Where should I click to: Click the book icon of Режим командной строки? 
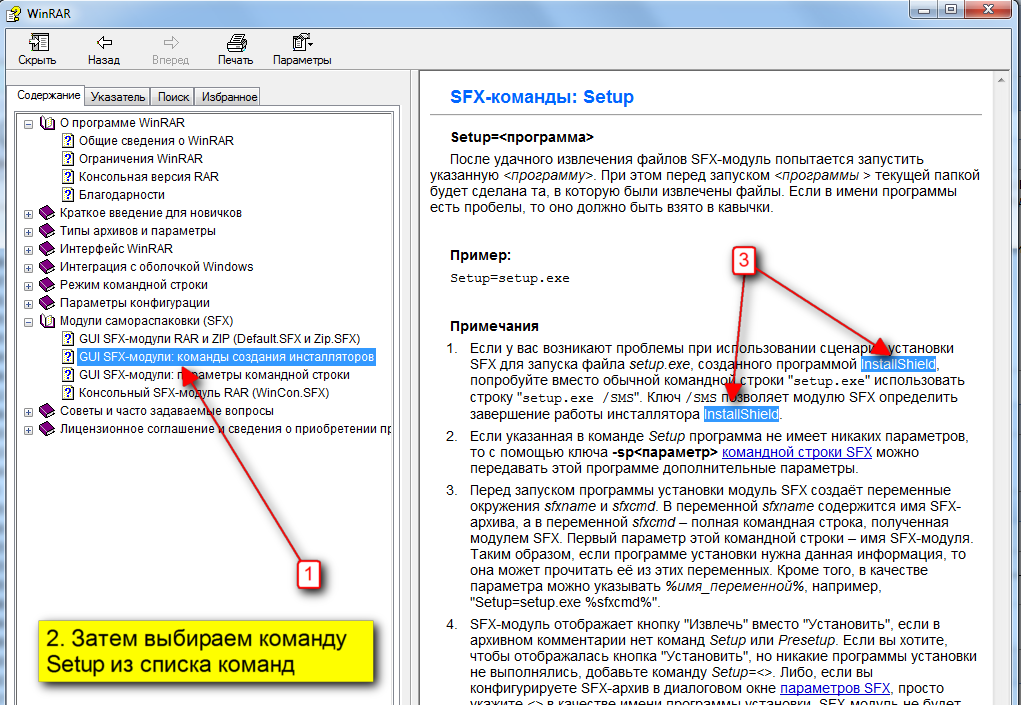click(47, 284)
